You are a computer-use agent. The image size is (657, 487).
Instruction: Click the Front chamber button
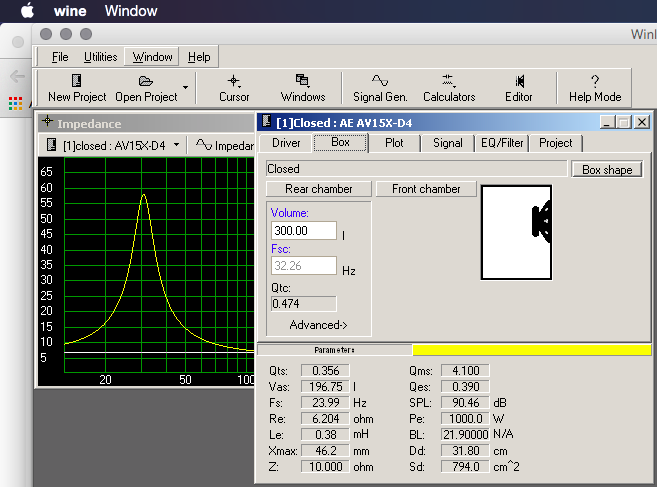pyautogui.click(x=426, y=189)
